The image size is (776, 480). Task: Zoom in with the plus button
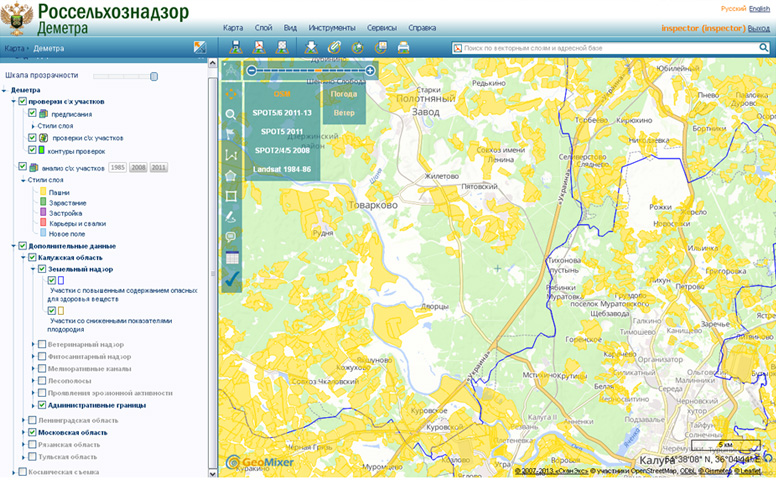coord(370,71)
